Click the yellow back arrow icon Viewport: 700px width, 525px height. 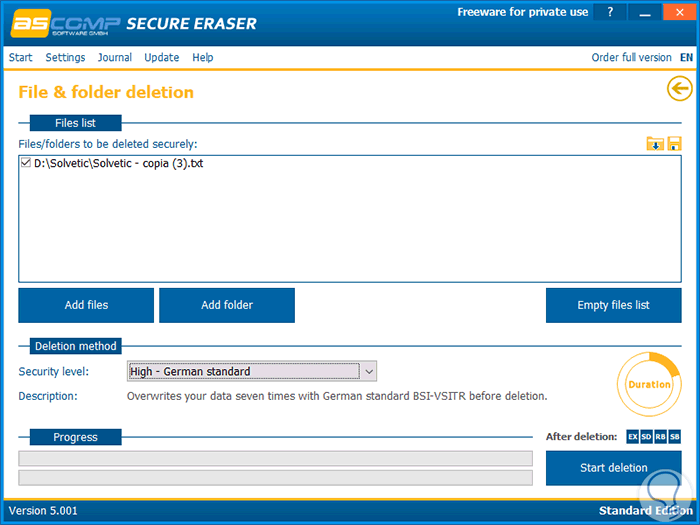(x=679, y=88)
